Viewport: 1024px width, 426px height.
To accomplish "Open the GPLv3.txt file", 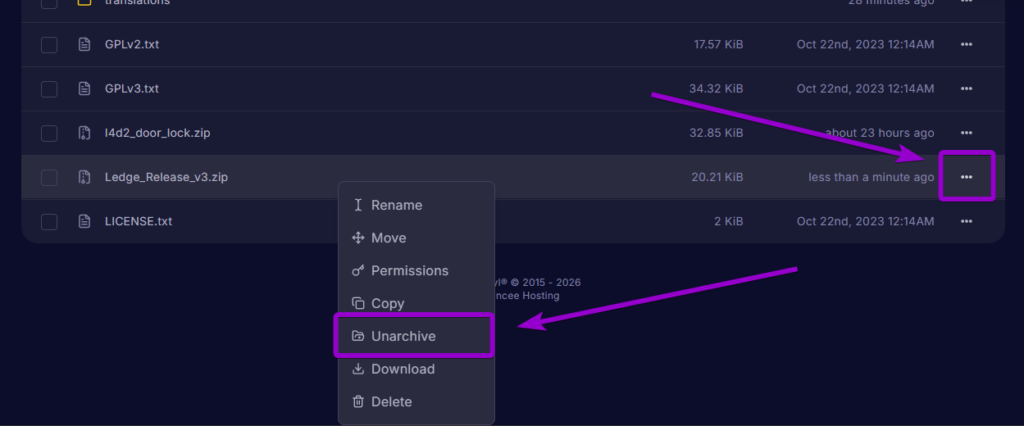I will [x=132, y=89].
